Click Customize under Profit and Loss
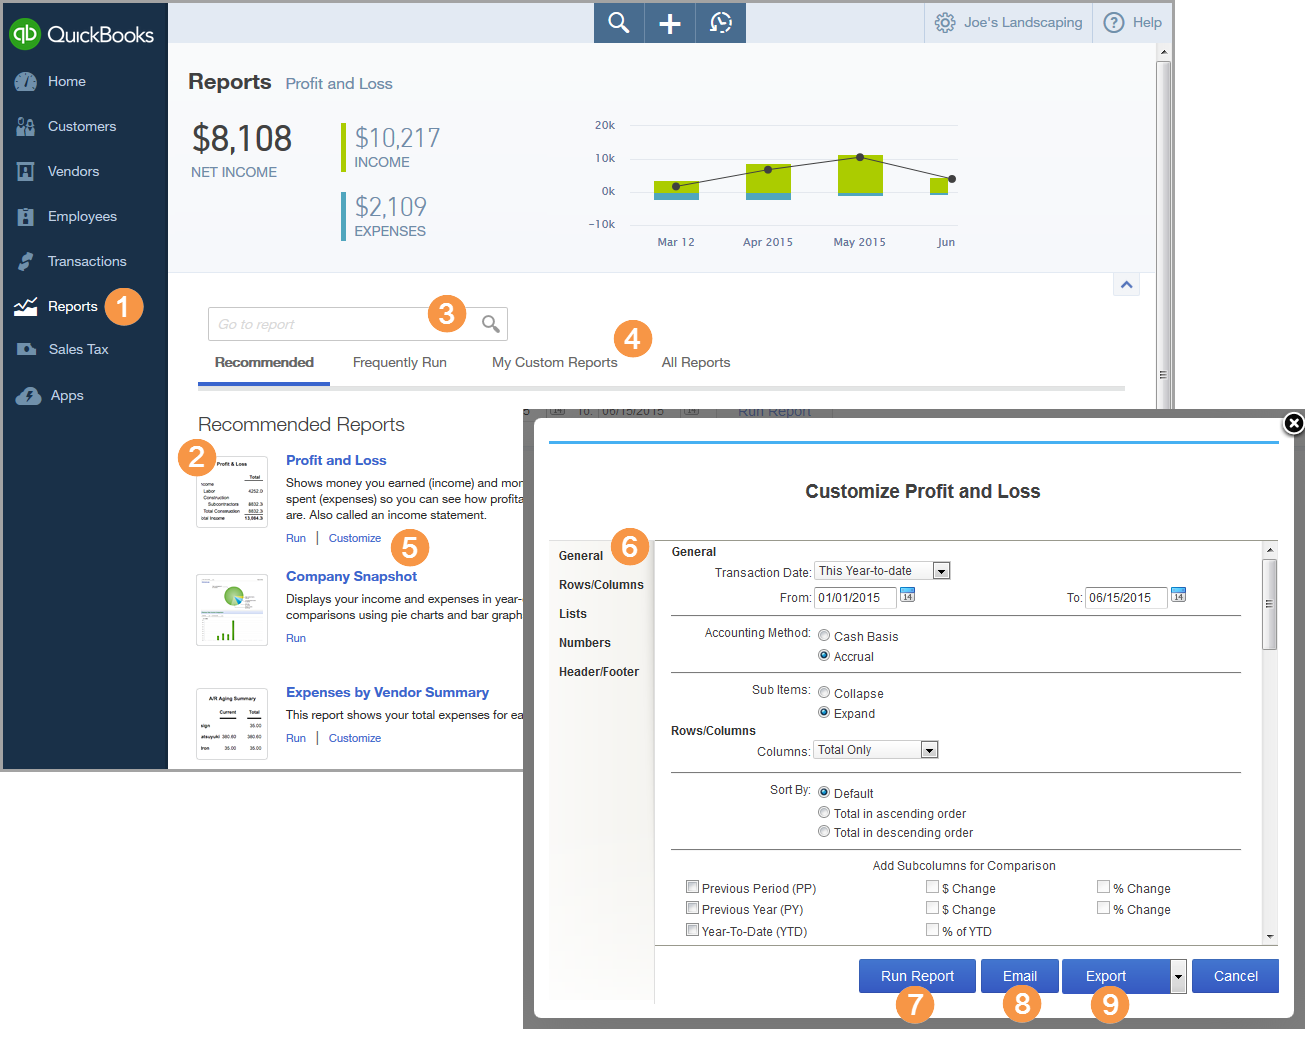Screen dimensions: 1315x1039 [x=355, y=538]
